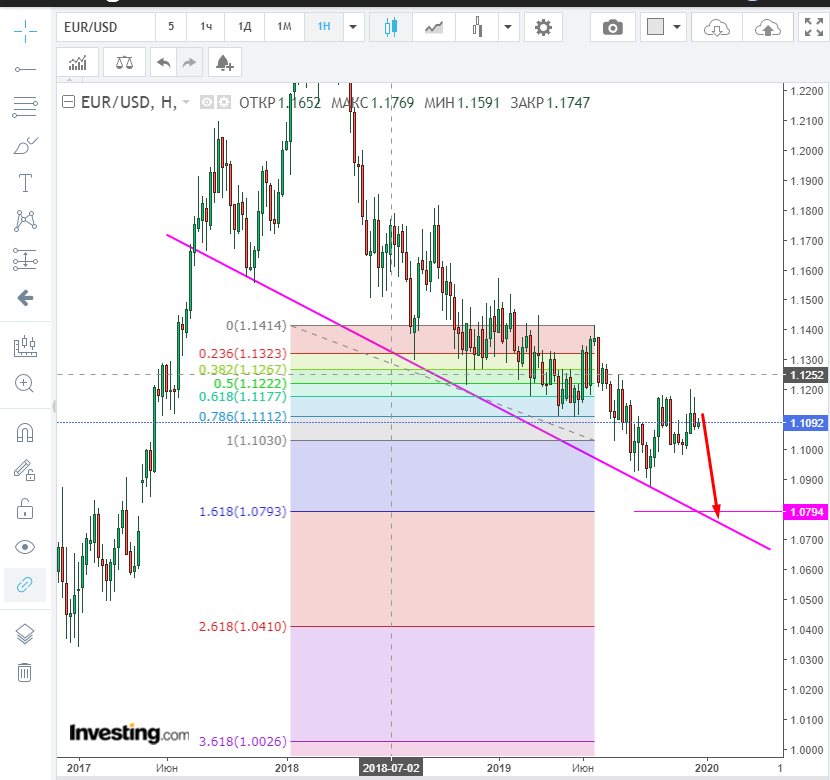Expand chart style dropdown arrow
Image resolution: width=830 pixels, height=780 pixels.
click(508, 27)
